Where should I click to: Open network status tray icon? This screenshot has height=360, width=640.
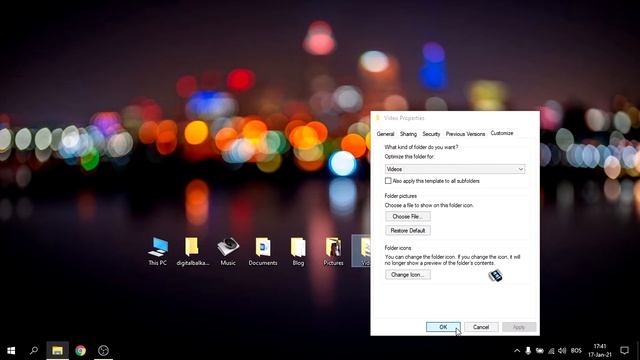tap(551, 351)
